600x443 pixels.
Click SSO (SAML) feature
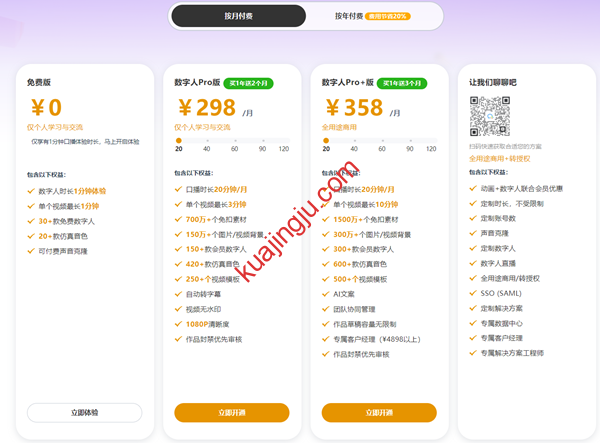point(501,293)
